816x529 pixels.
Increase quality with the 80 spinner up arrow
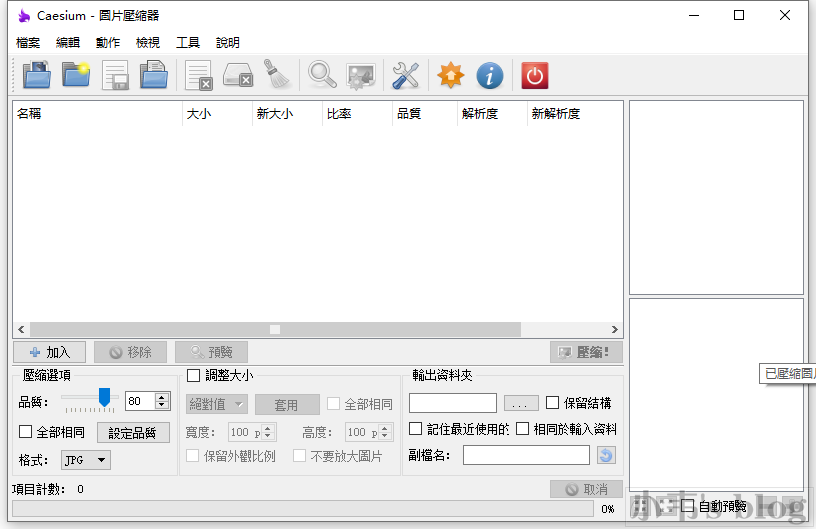[x=162, y=397]
